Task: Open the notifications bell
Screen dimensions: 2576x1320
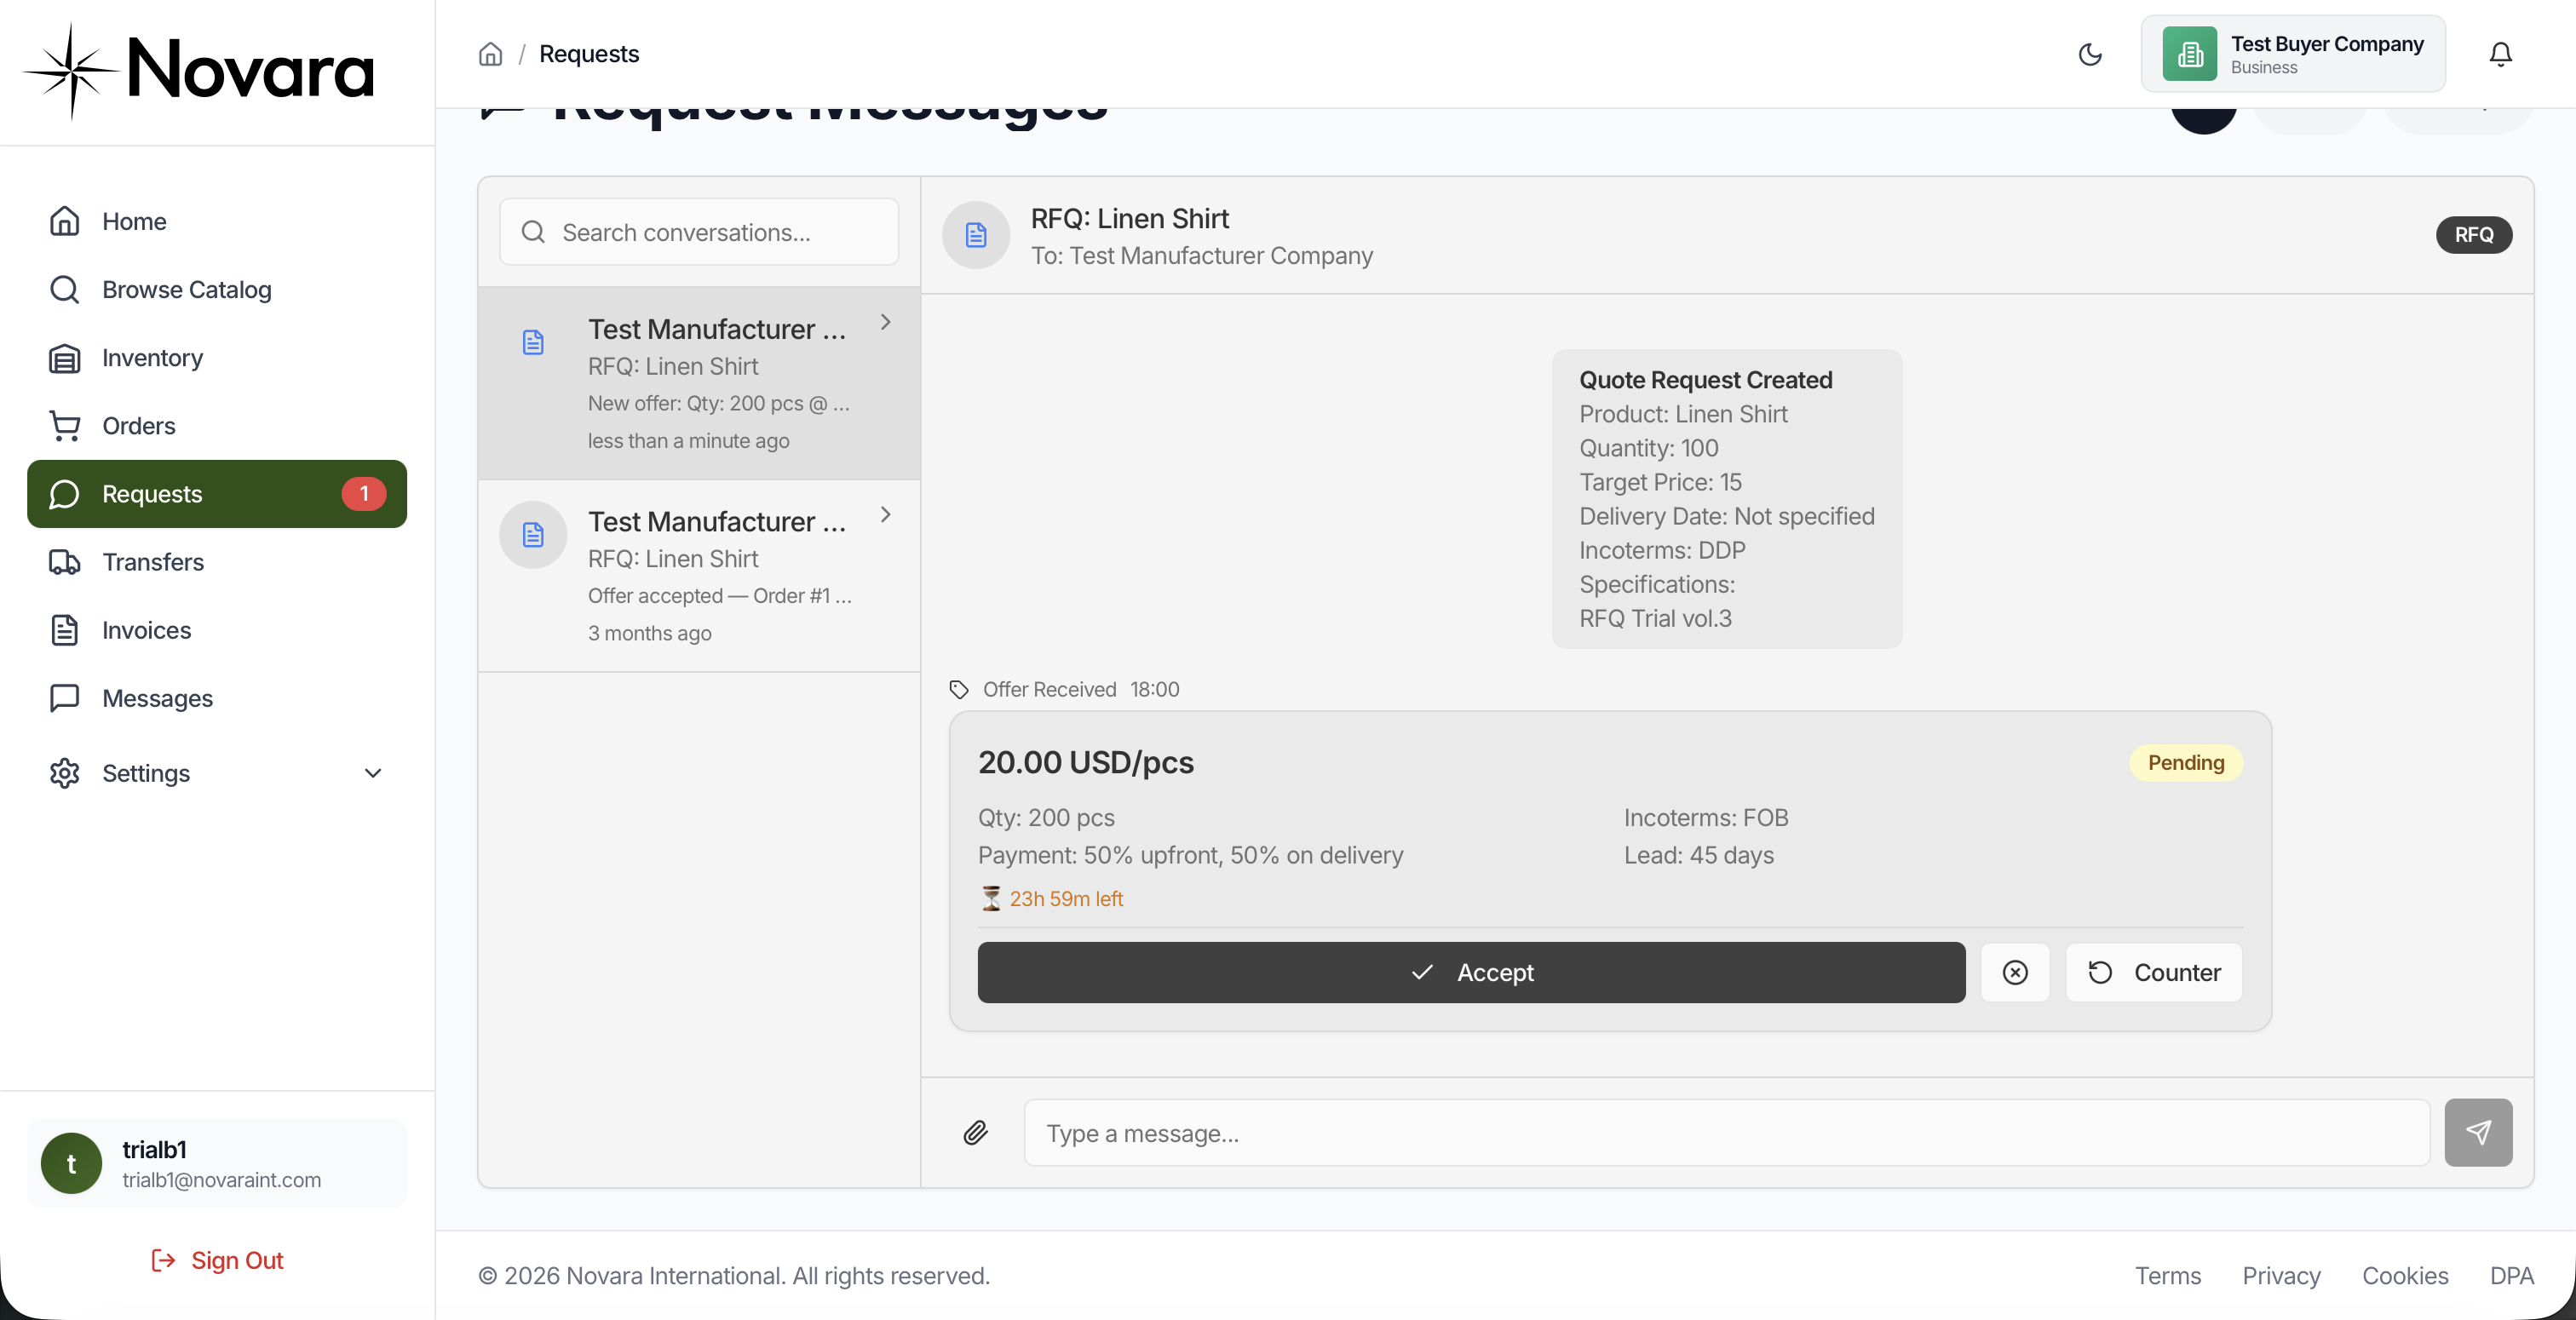Action: click(2500, 54)
